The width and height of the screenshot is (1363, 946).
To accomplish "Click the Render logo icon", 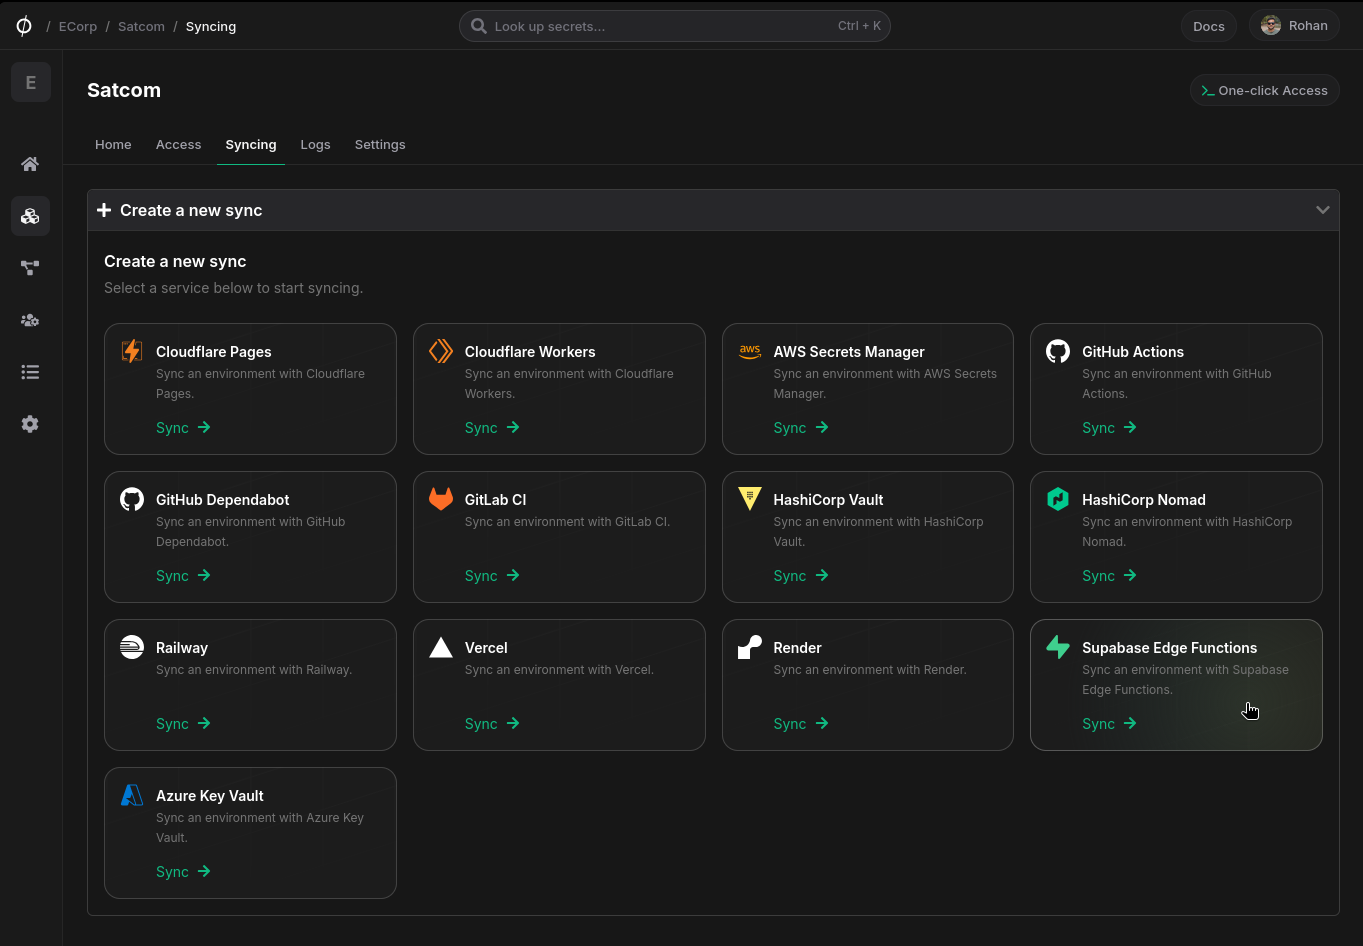I will (750, 647).
